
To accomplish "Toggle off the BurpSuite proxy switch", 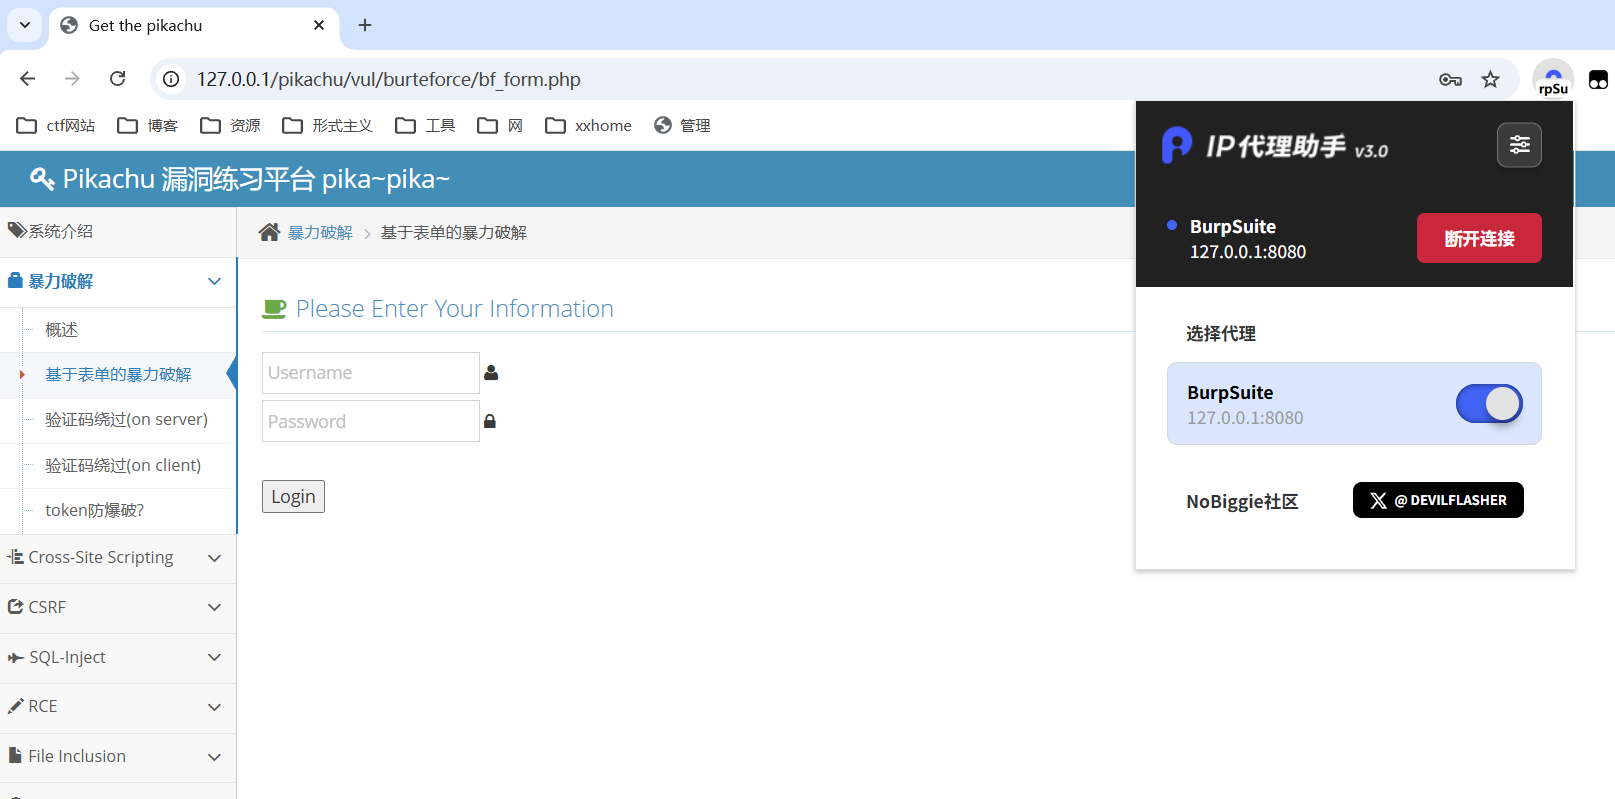I will pyautogui.click(x=1489, y=404).
